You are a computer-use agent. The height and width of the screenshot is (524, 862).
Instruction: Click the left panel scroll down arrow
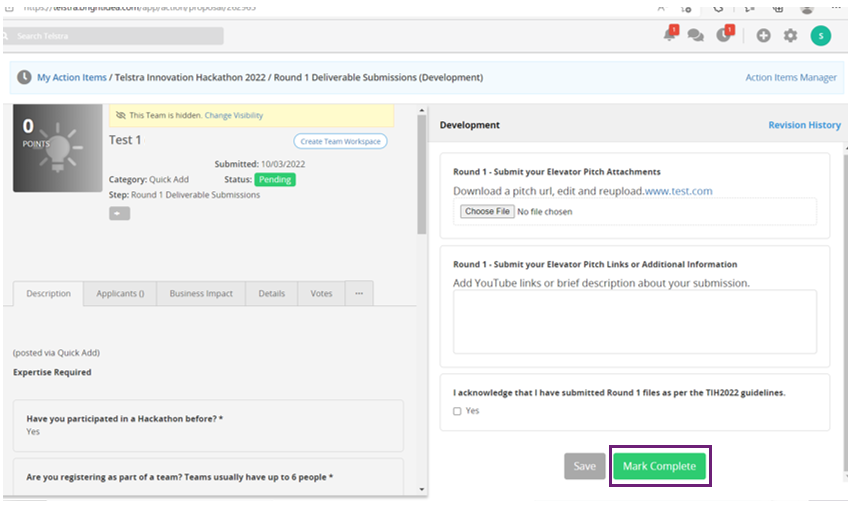(422, 489)
